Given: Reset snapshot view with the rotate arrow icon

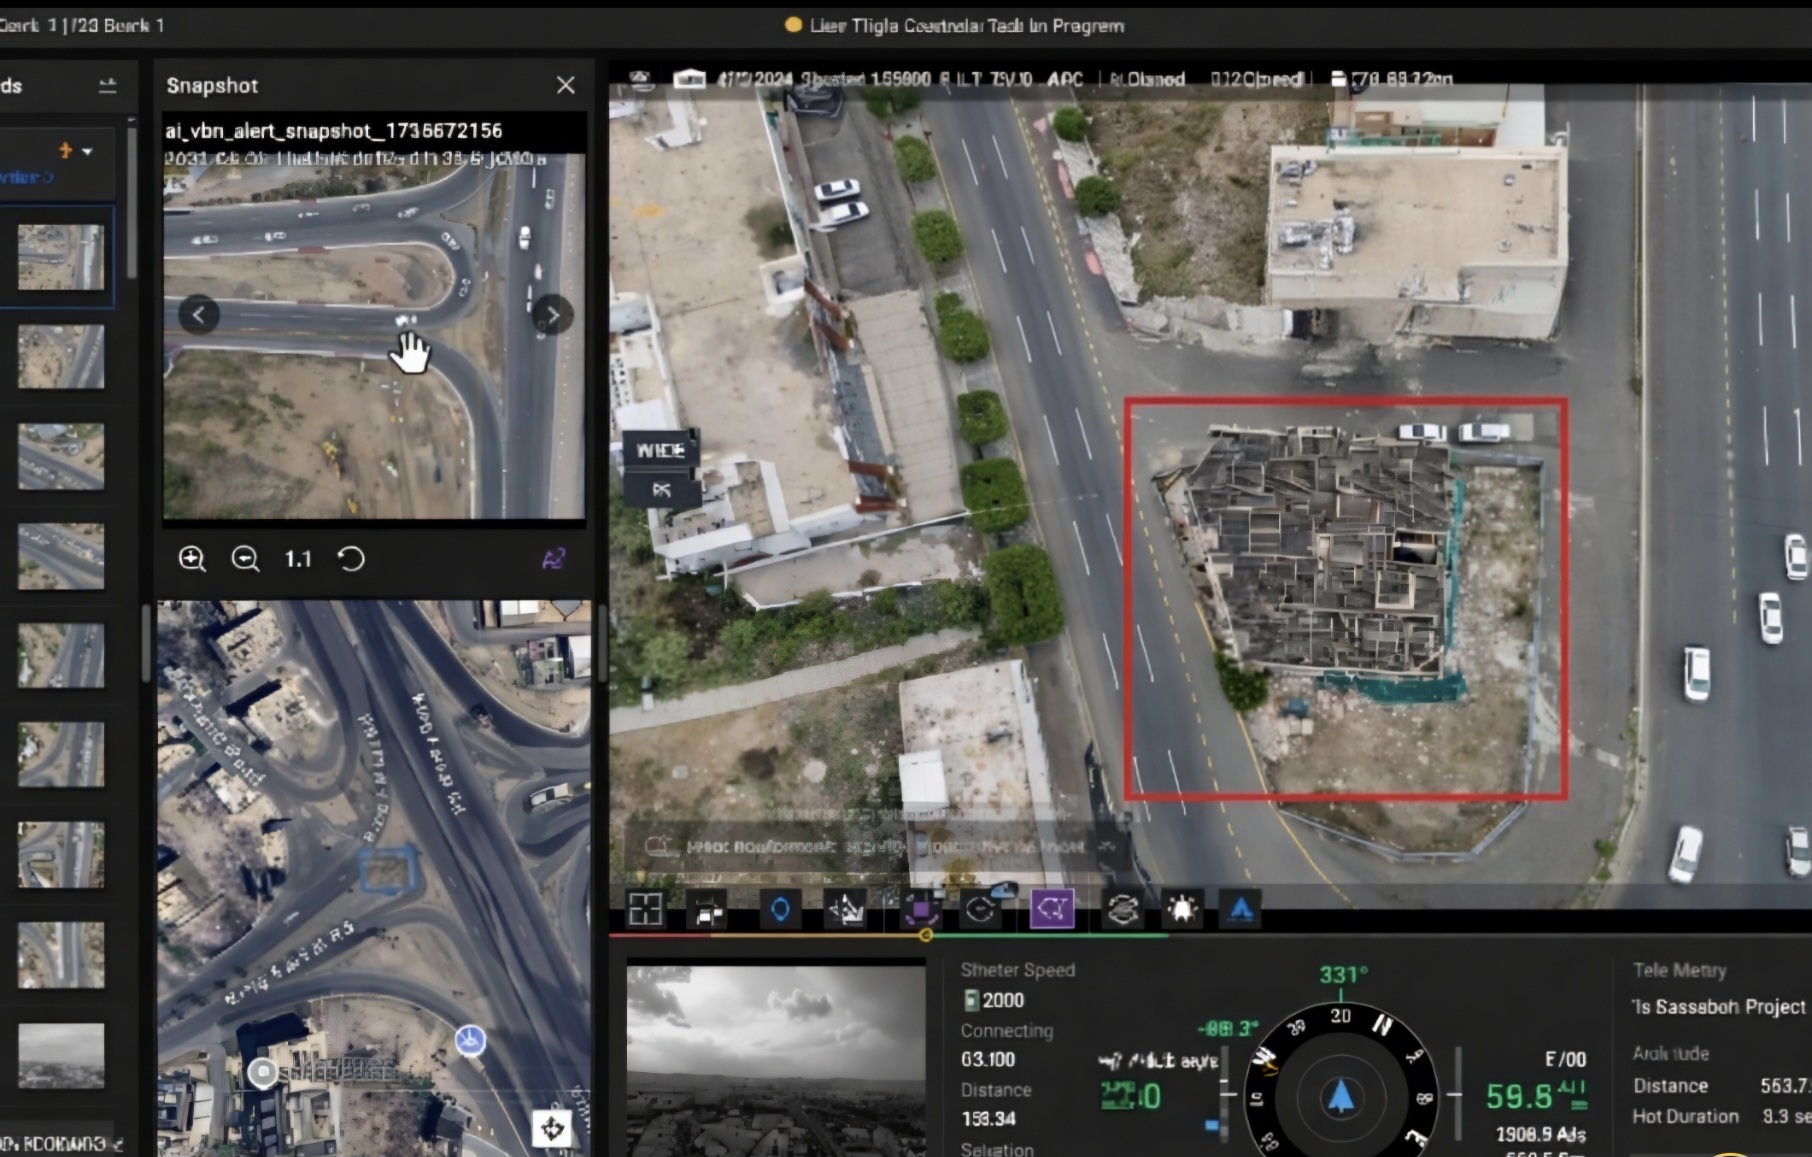Looking at the screenshot, I should tap(351, 559).
